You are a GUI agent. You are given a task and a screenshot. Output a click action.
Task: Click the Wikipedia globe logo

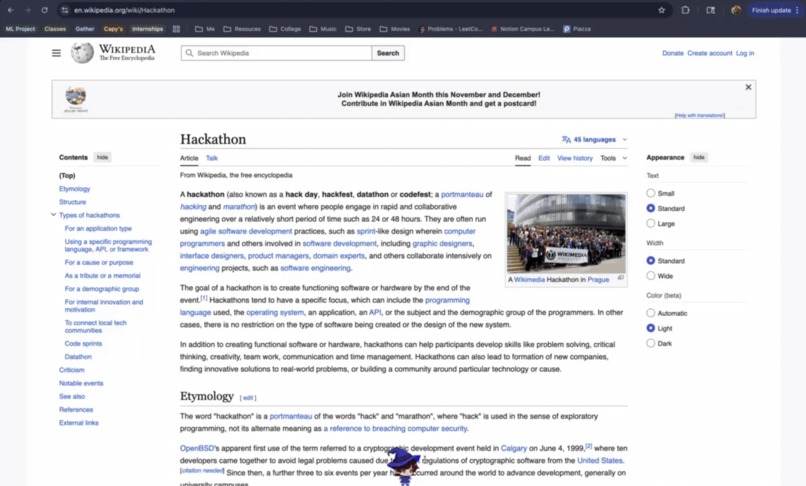click(x=82, y=53)
